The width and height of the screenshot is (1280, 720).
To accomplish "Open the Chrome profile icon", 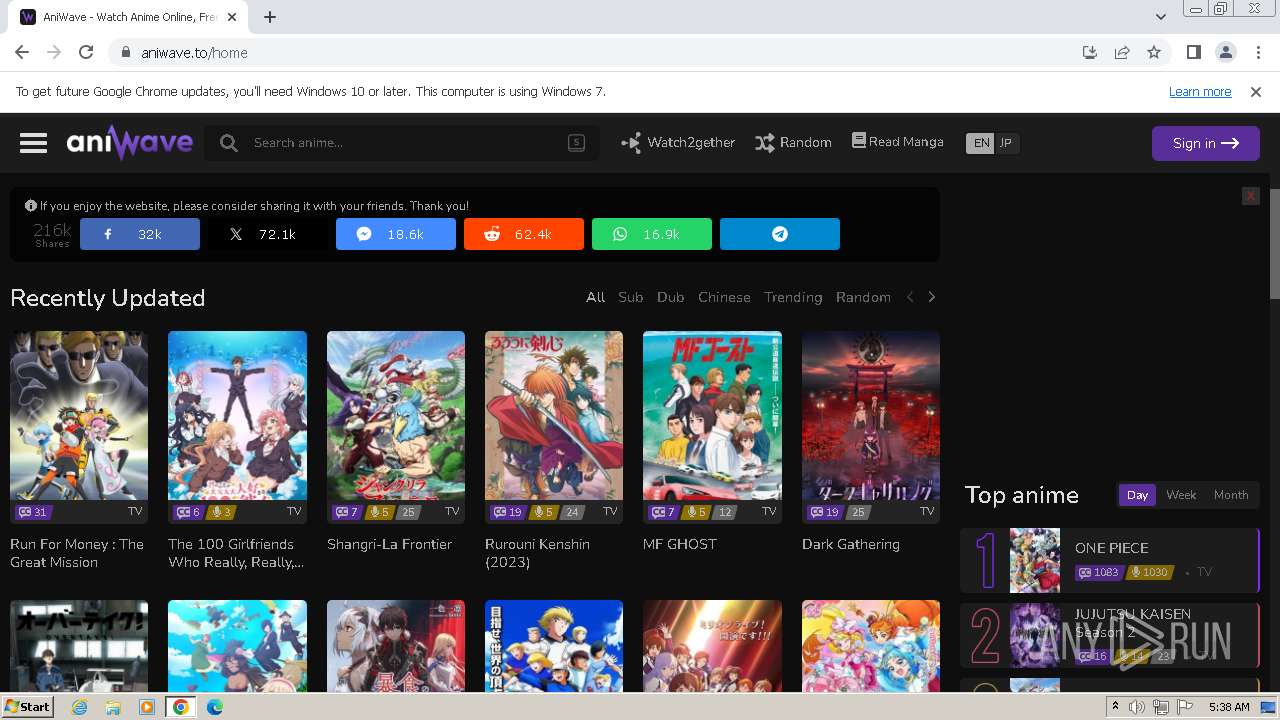I will click(1225, 52).
